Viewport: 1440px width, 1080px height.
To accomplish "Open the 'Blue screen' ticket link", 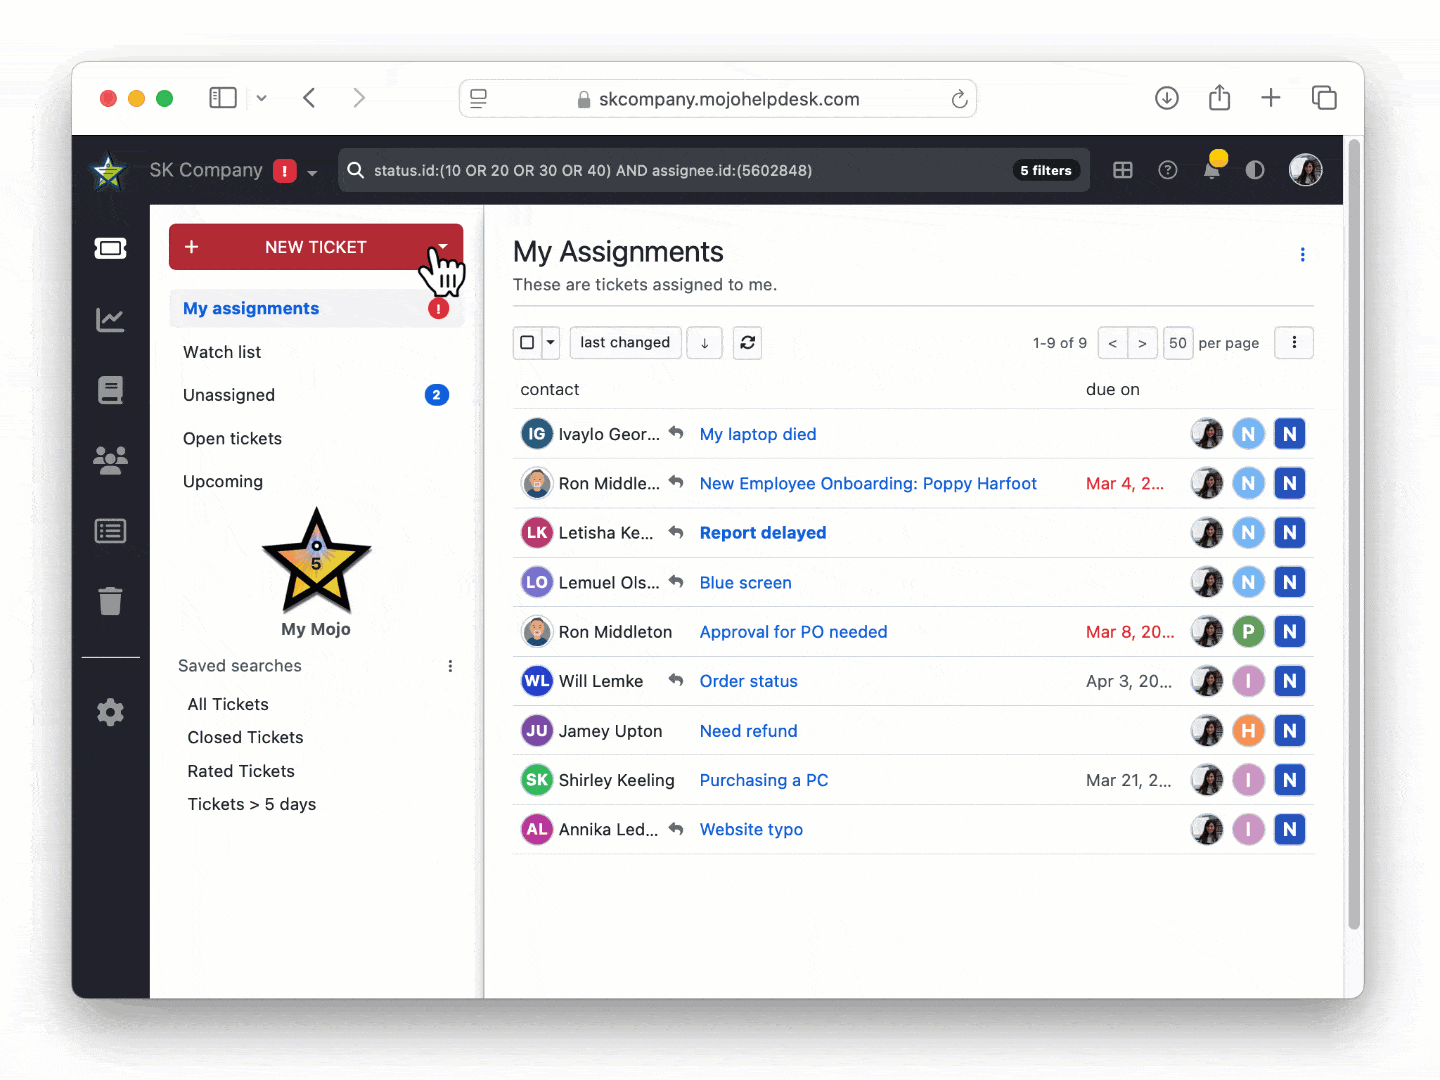I will [x=745, y=583].
